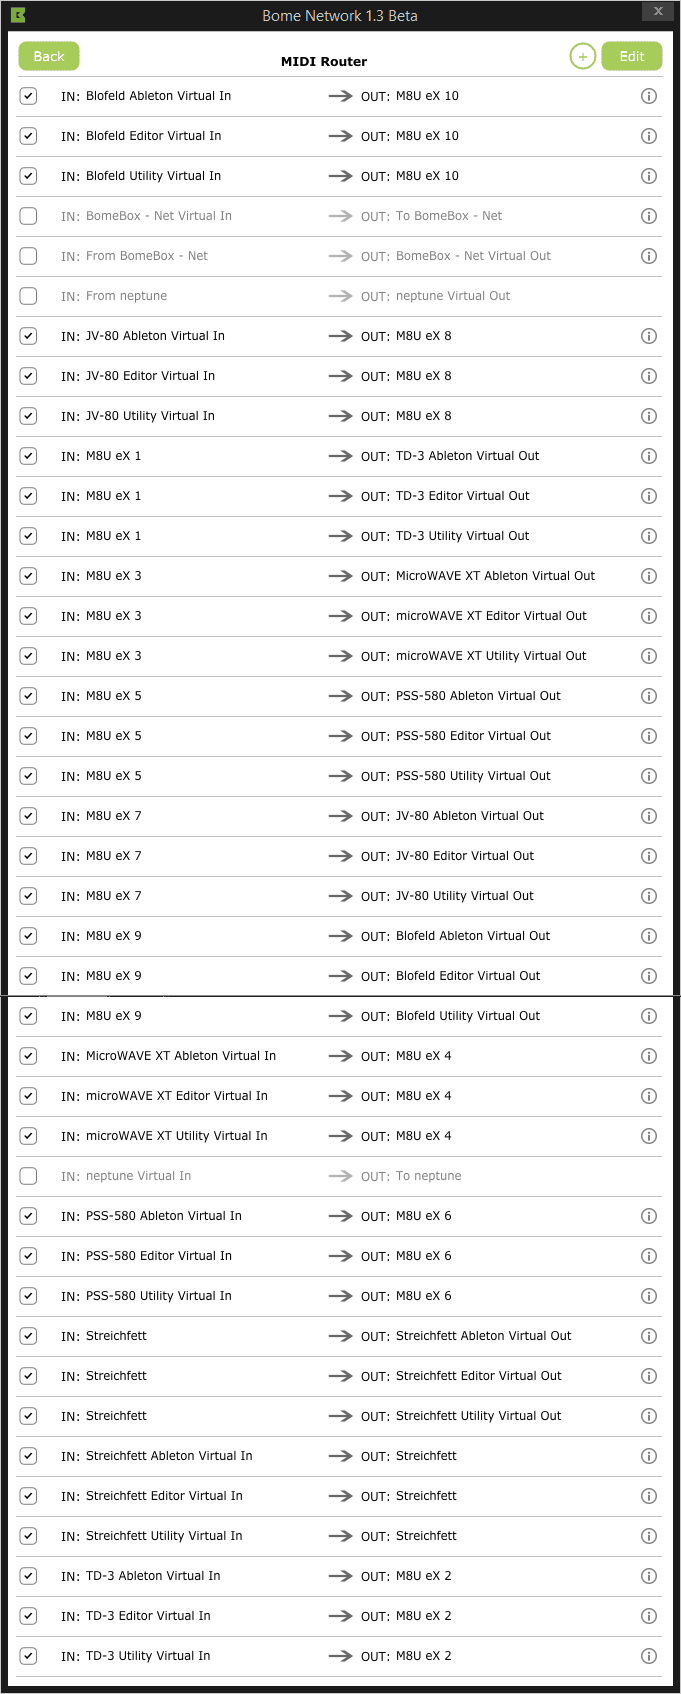Open info icon for TD-3 Utility Virtual Out
681x1694 pixels.
[649, 537]
